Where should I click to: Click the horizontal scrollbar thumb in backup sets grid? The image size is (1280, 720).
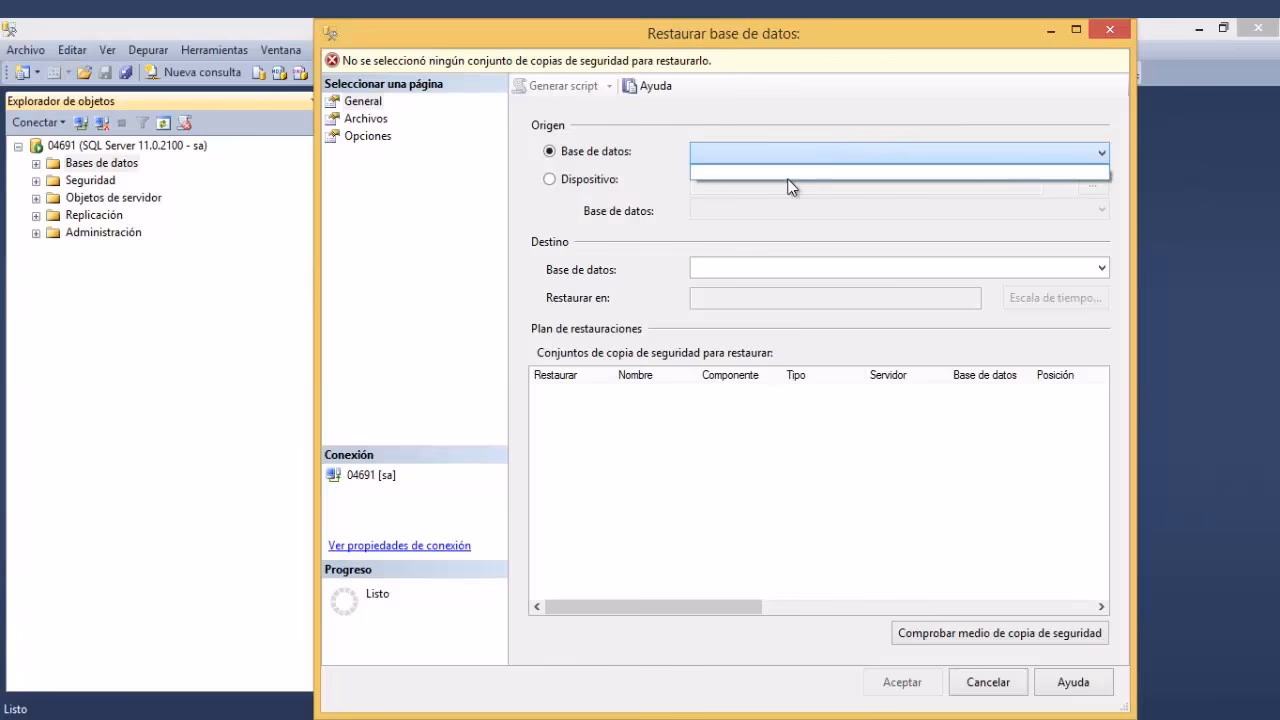[653, 607]
